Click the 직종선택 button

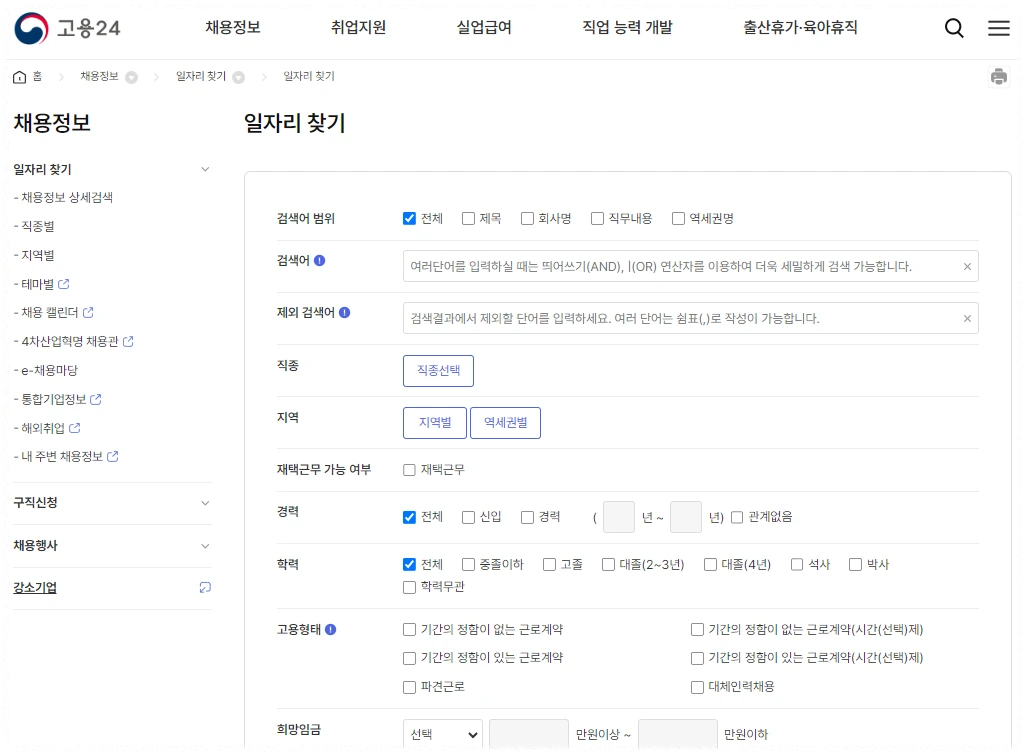[x=438, y=370]
